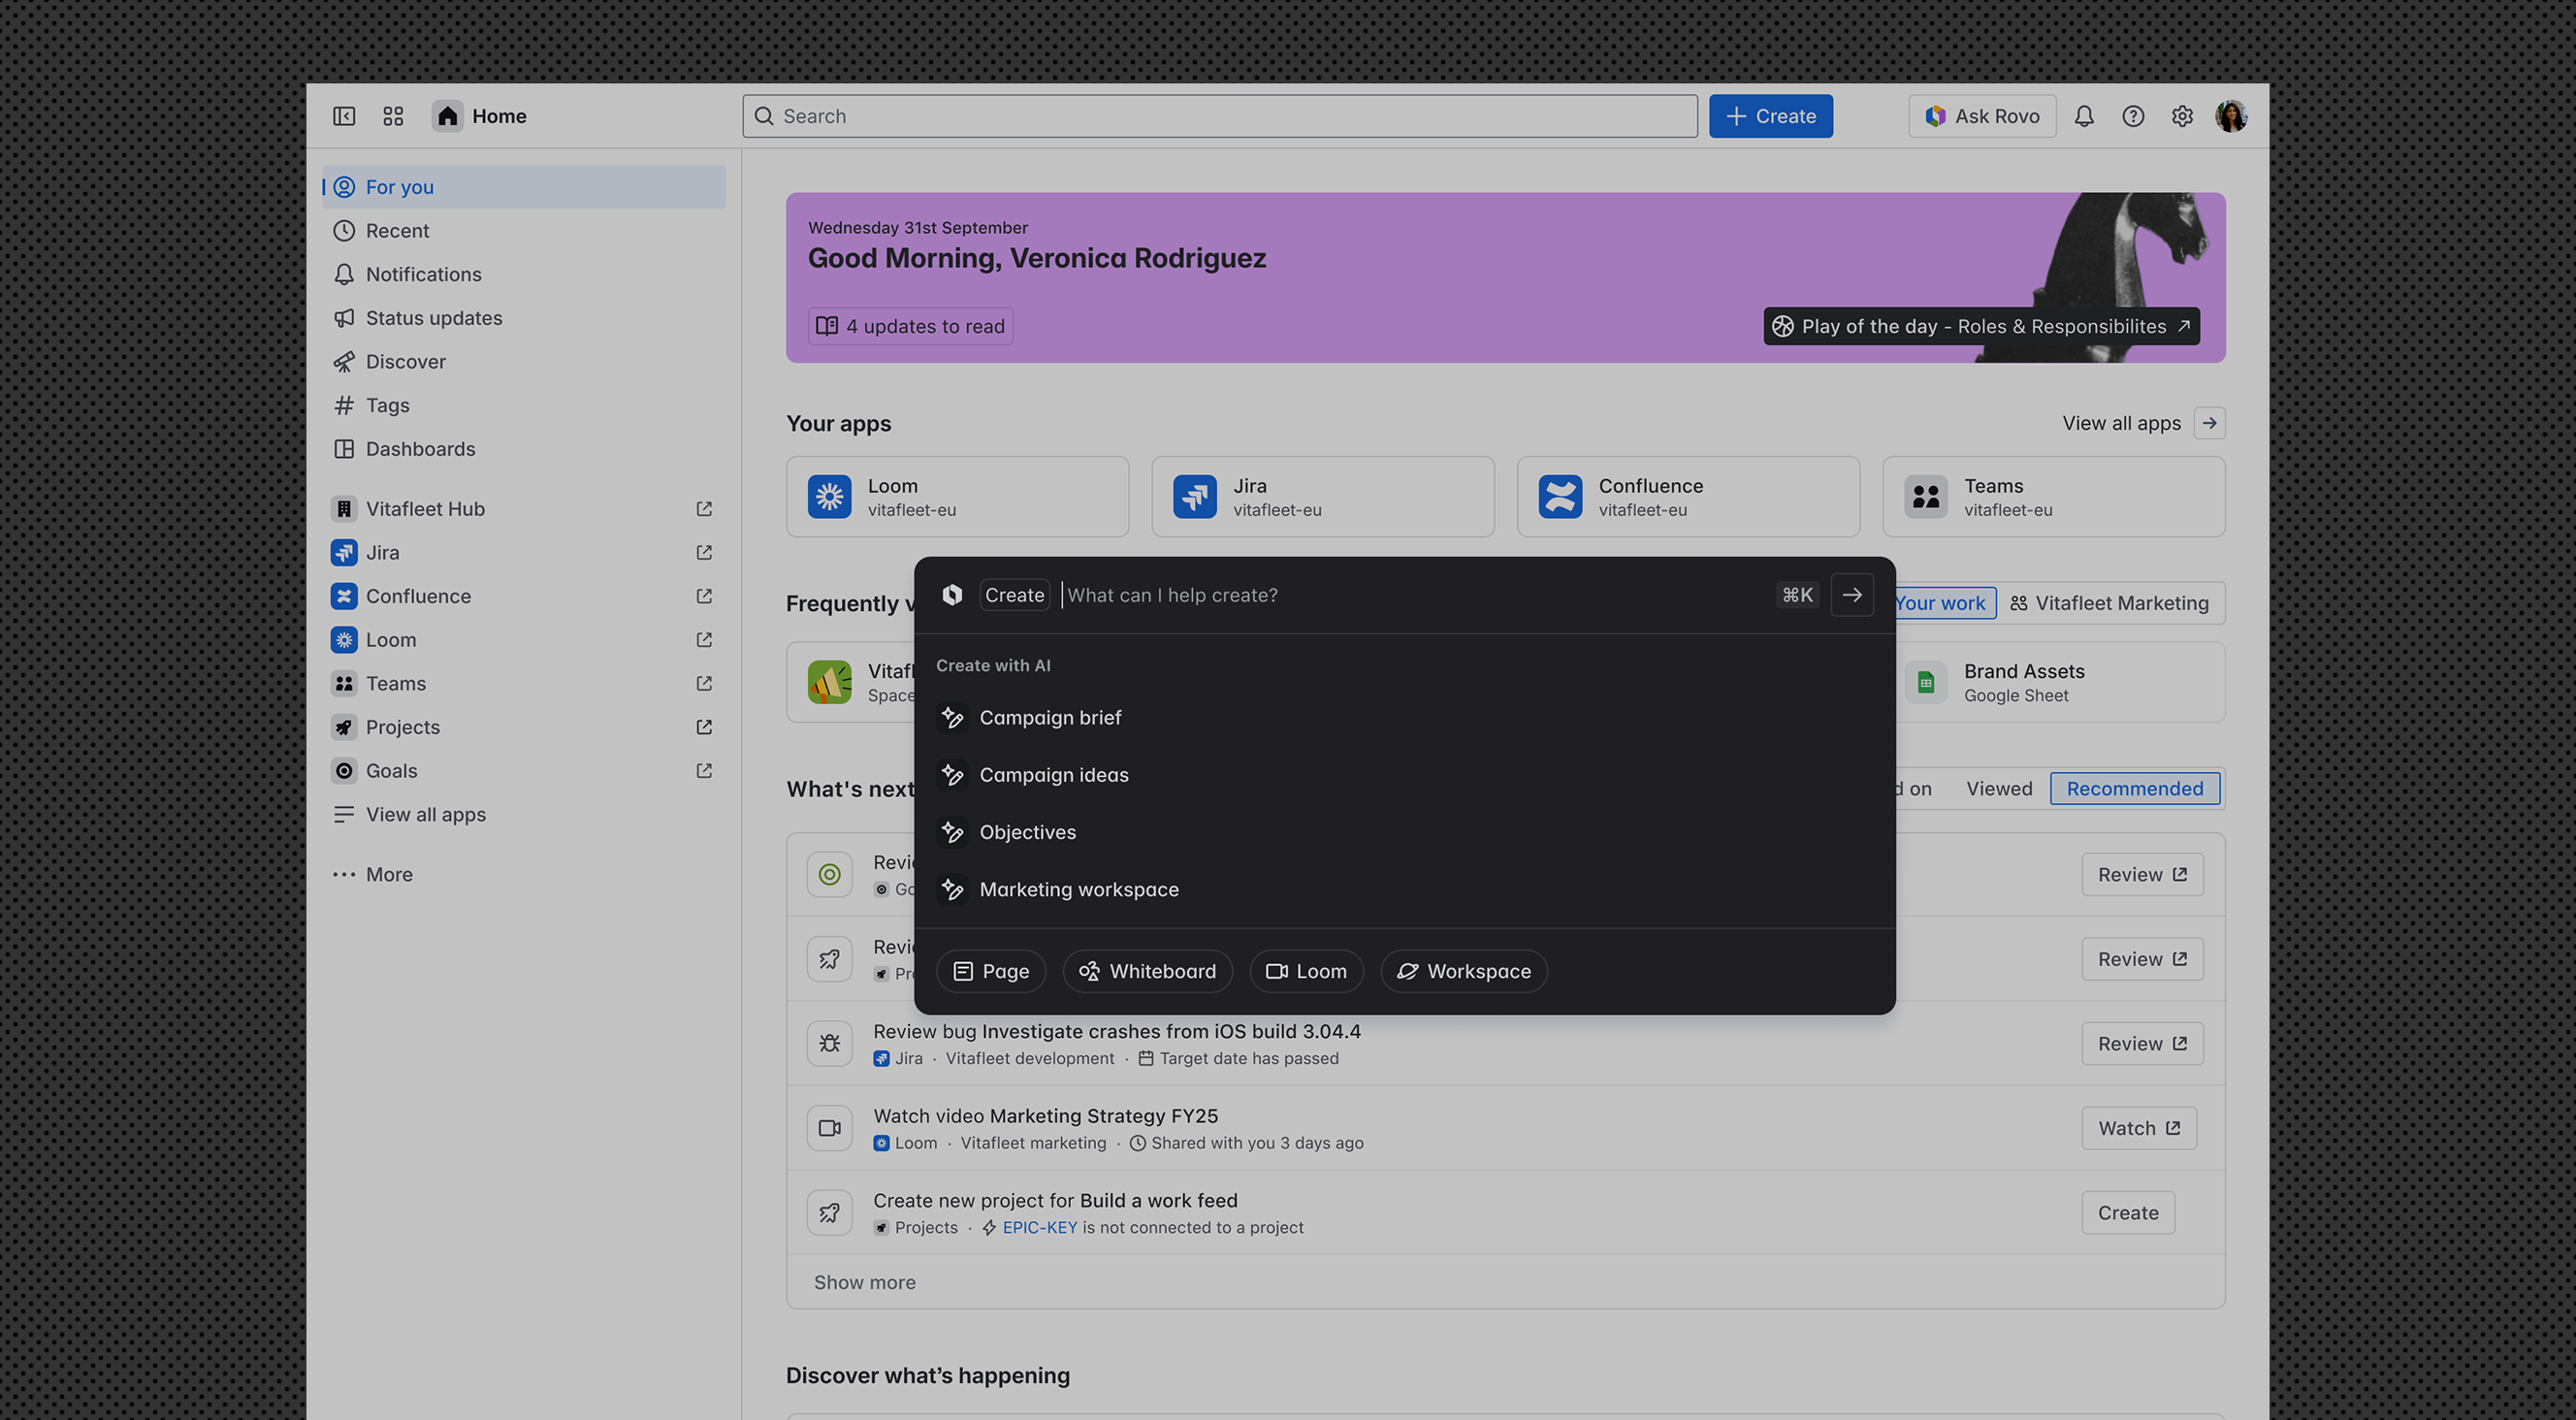Select the Vitafleet Marketing tab
Screen dimensions: 2576x1420
[2109, 603]
